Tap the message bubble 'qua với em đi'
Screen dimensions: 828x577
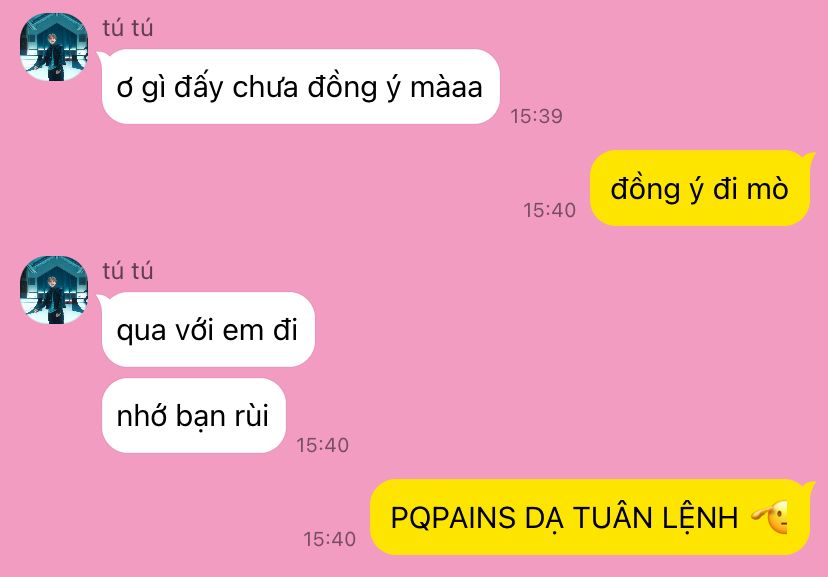pos(208,329)
